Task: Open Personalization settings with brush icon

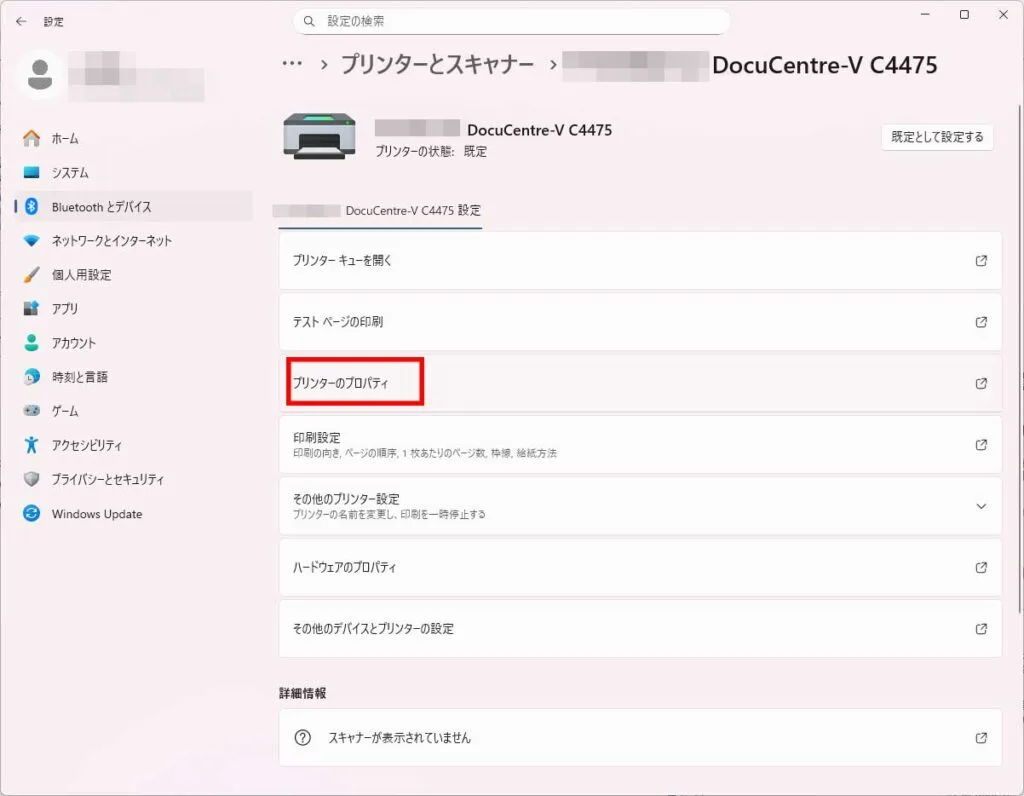Action: [x=32, y=275]
